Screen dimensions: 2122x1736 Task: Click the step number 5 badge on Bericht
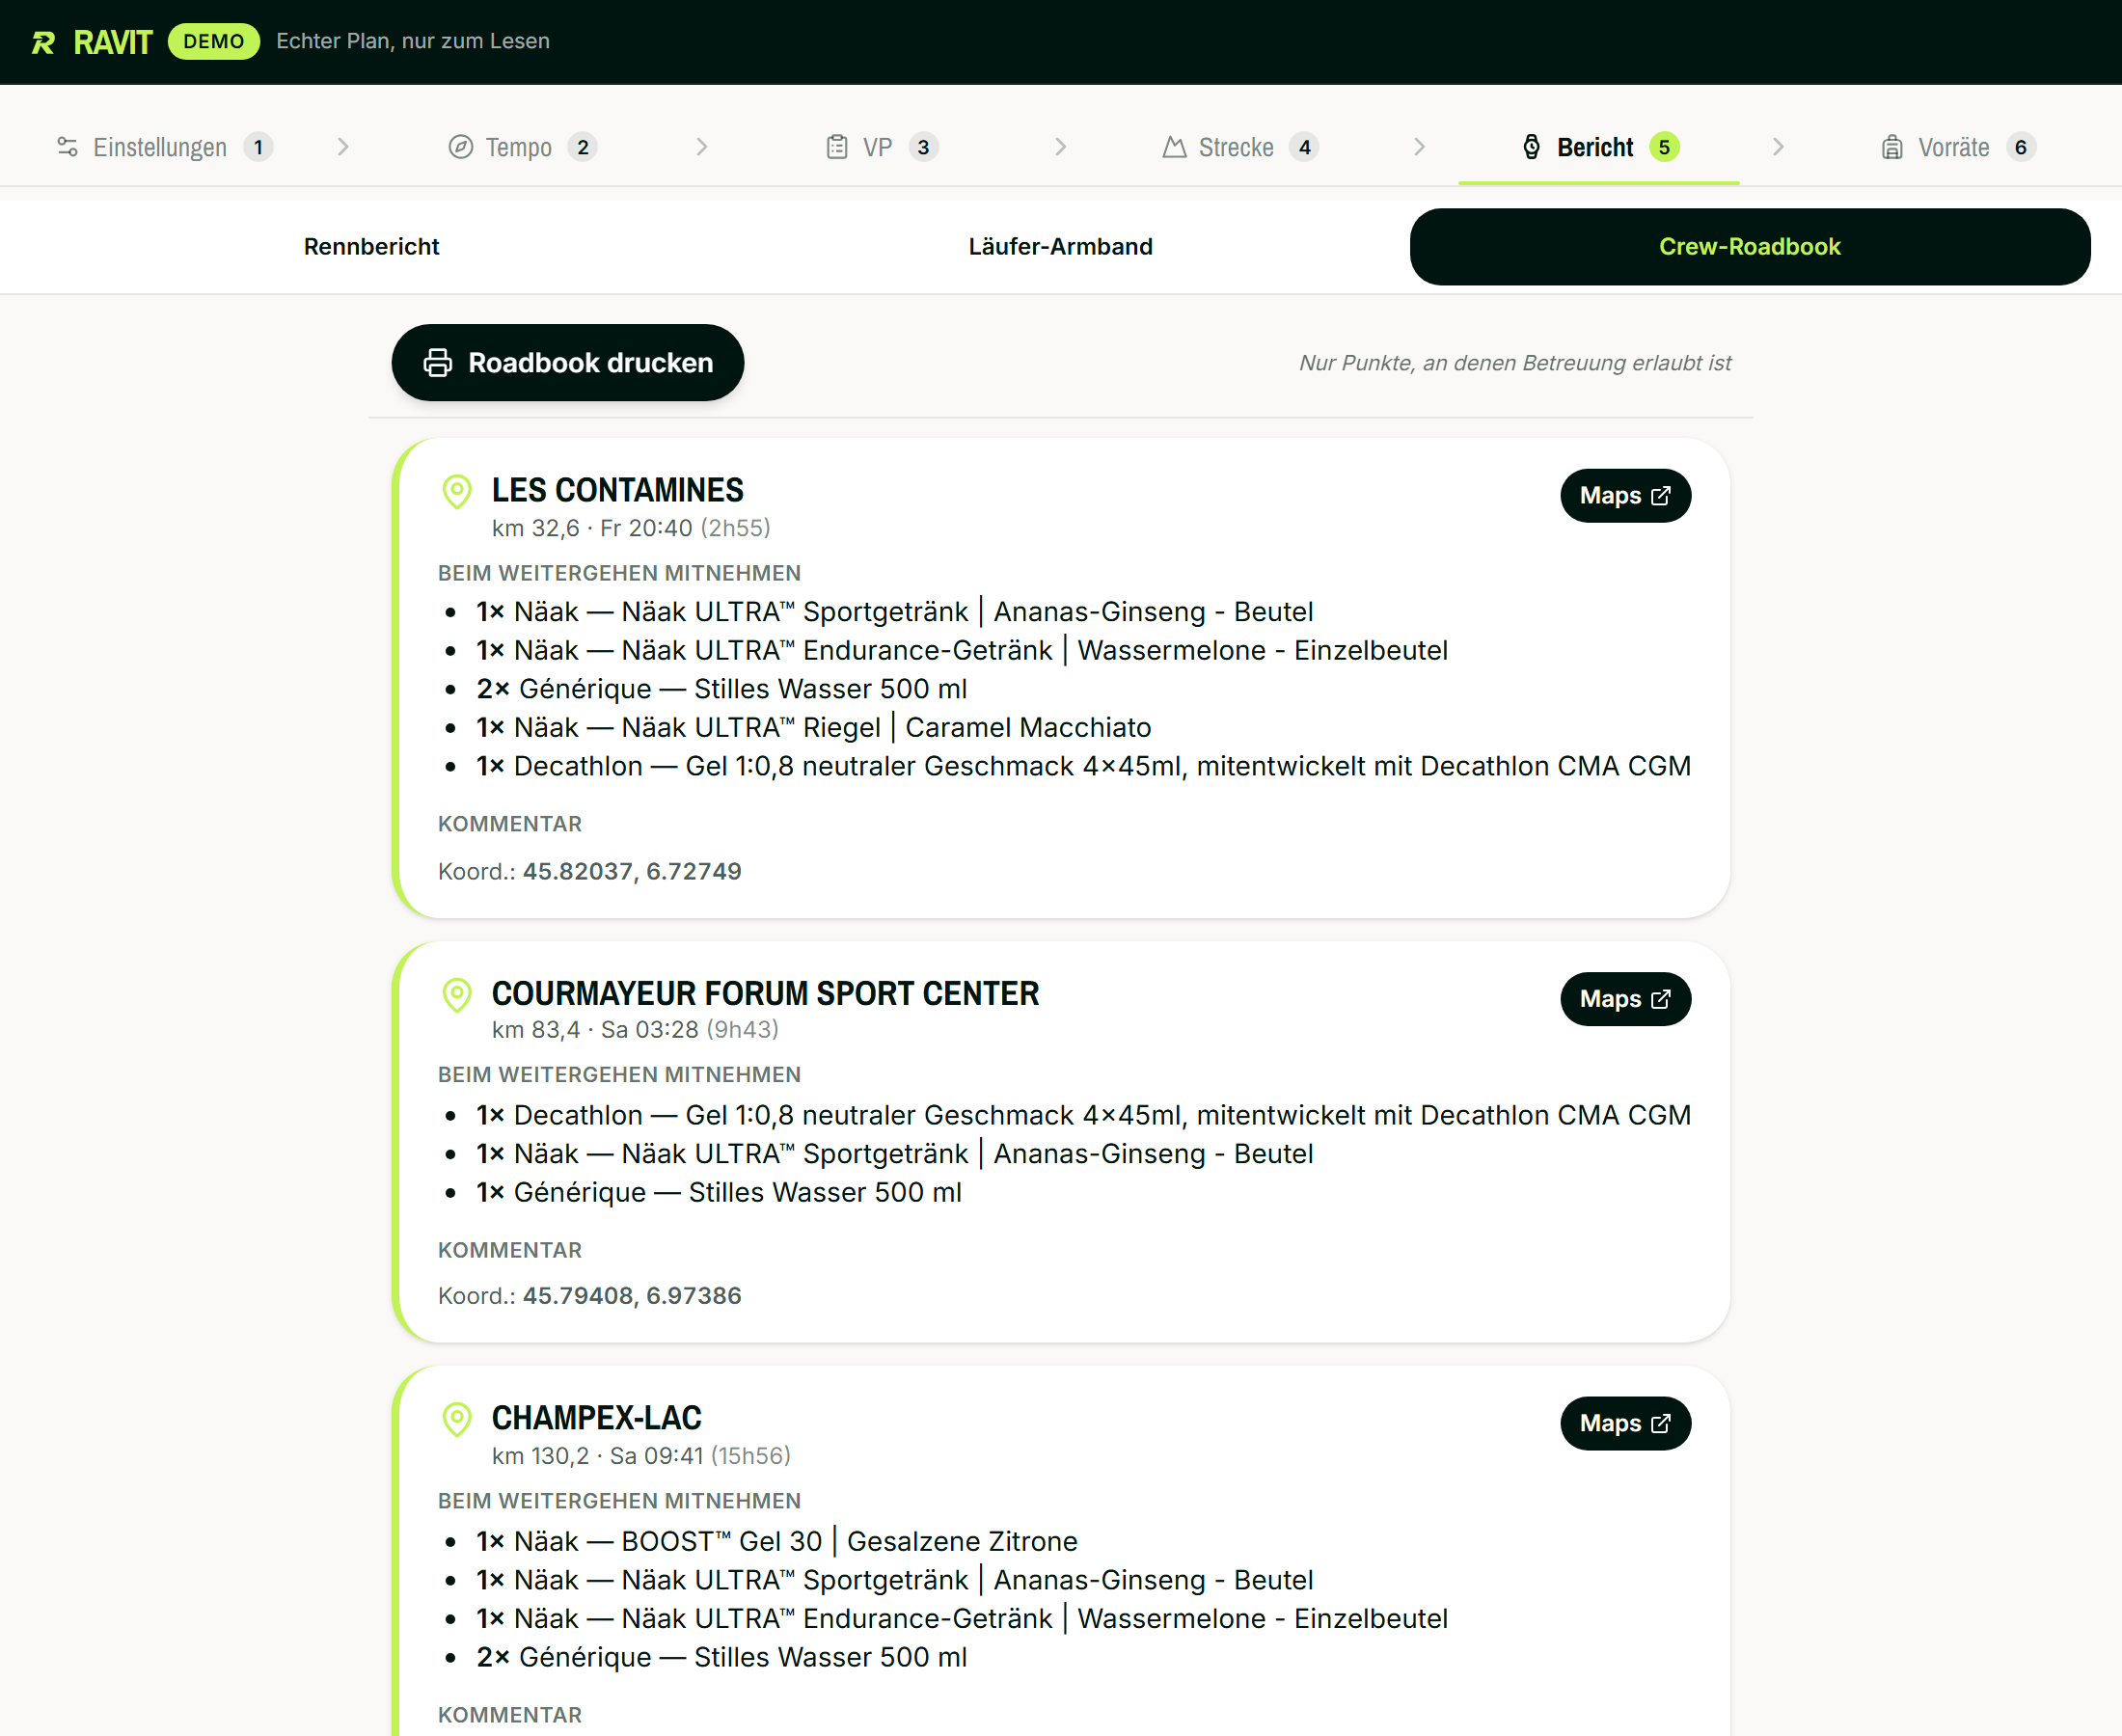pyautogui.click(x=1664, y=147)
